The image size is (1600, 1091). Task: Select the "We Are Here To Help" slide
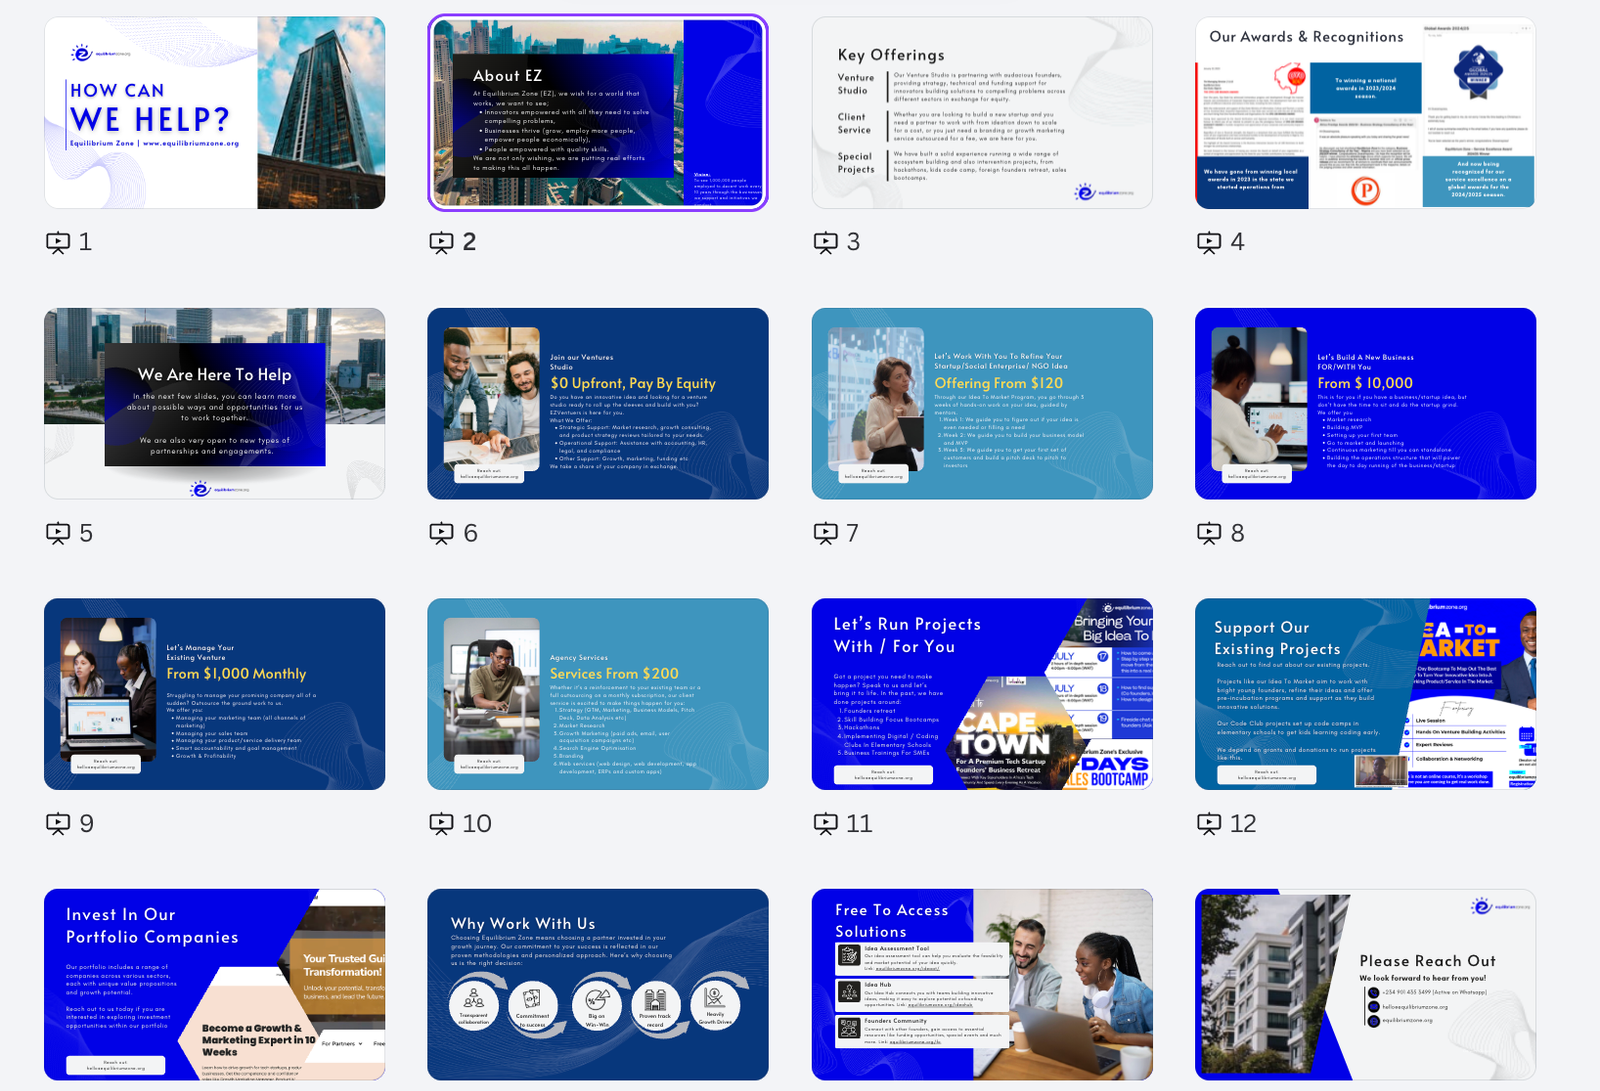pyautogui.click(x=214, y=403)
